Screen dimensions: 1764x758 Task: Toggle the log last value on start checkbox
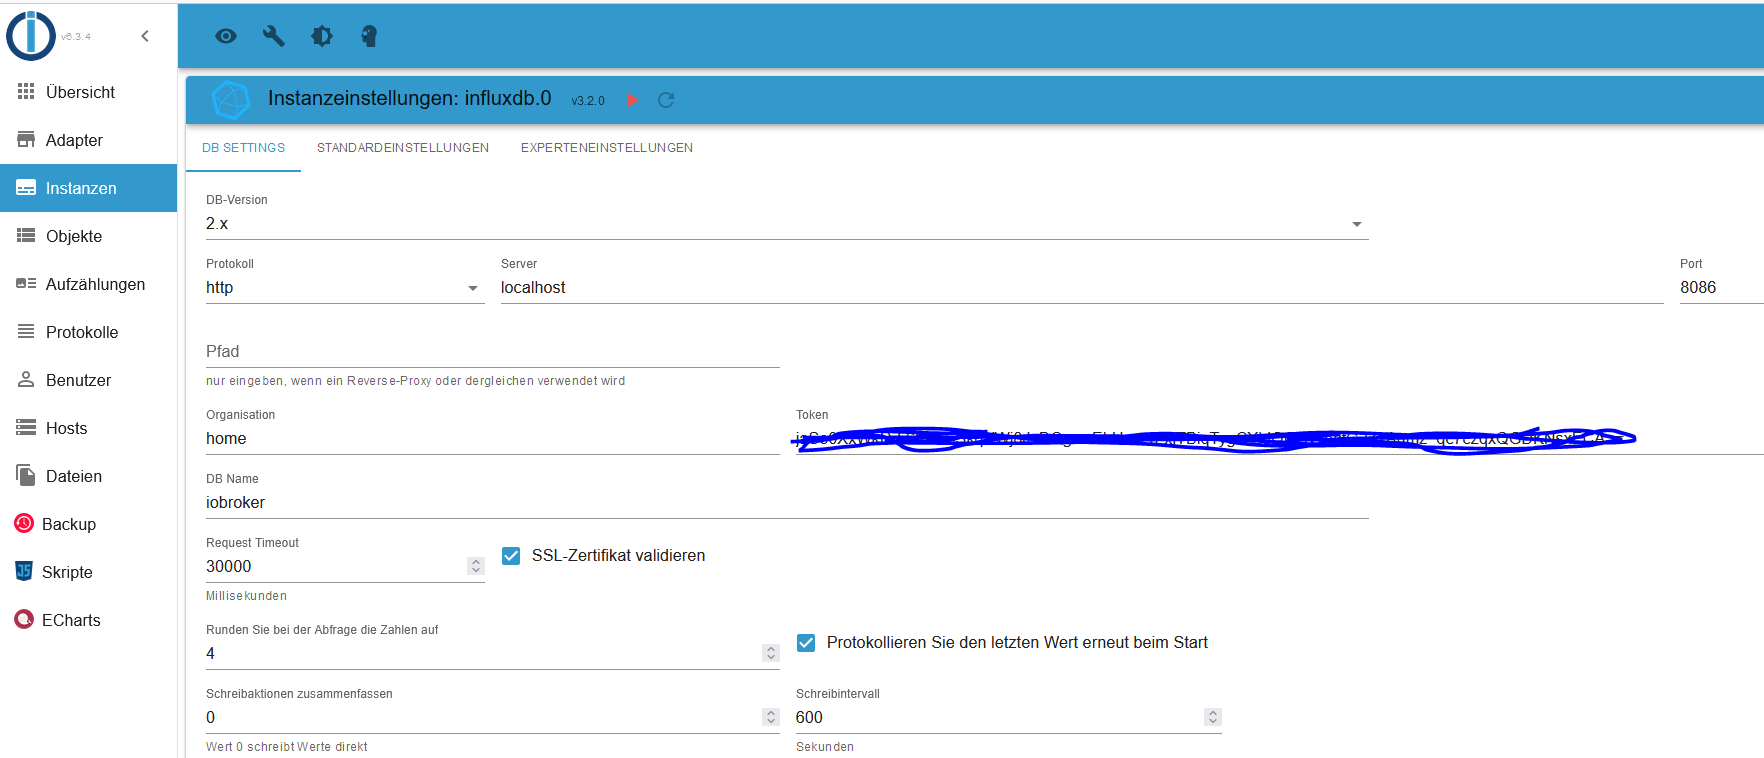pos(806,643)
